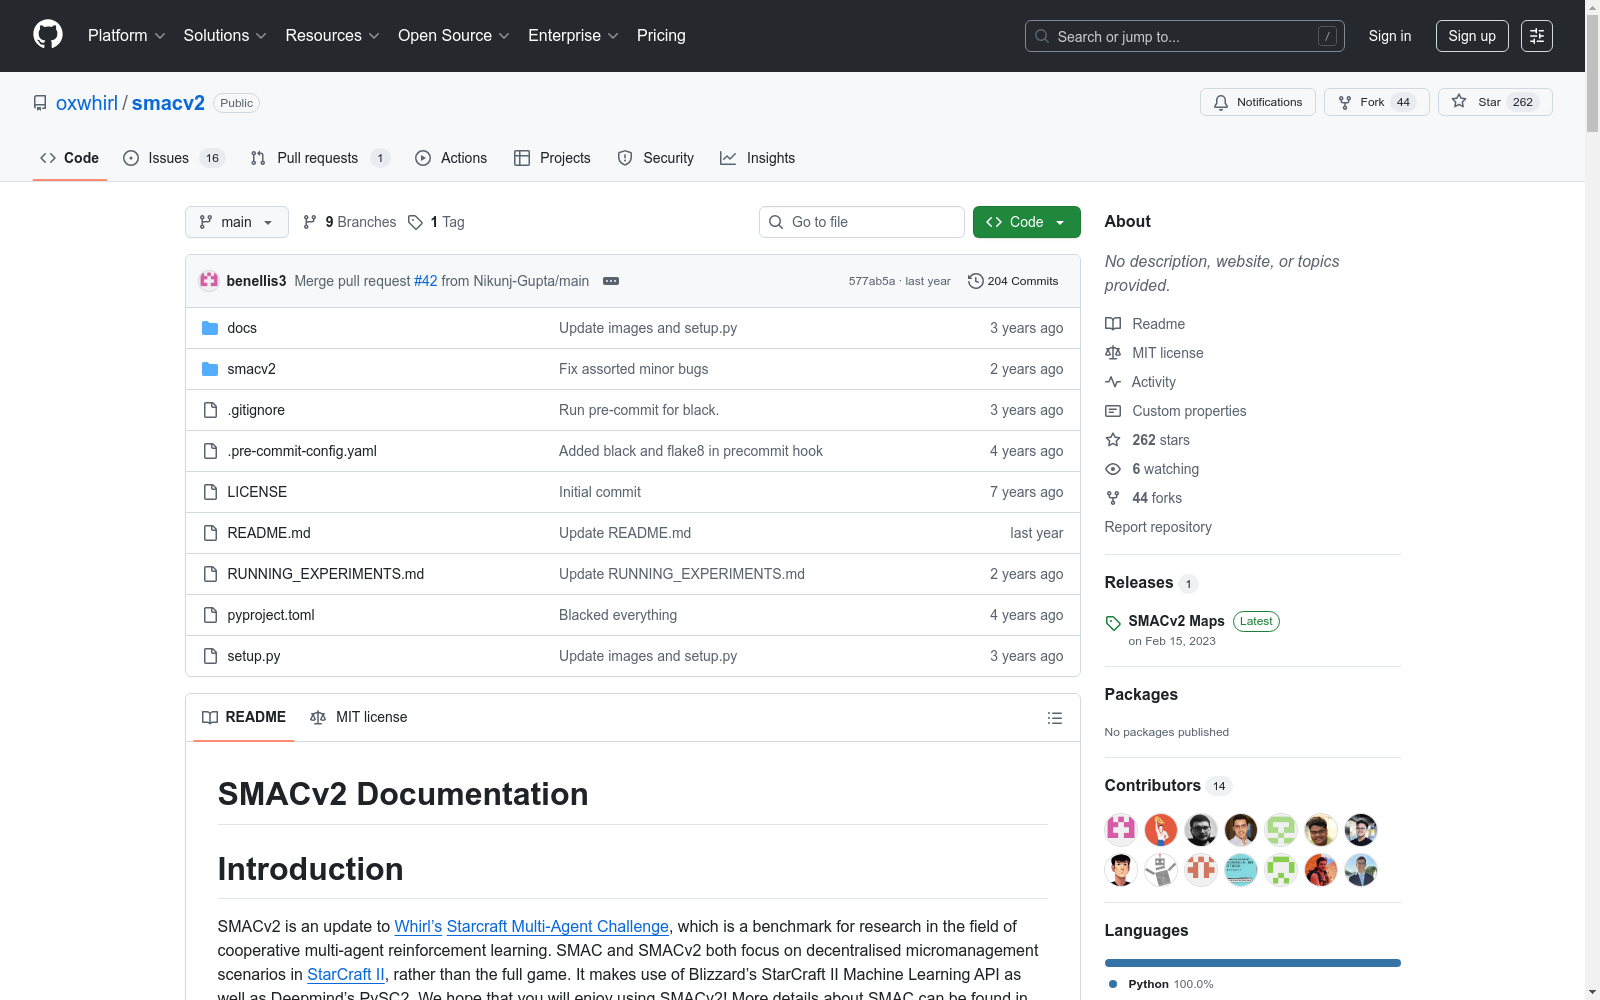Image resolution: width=1600 pixels, height=1000 pixels.
Task: View the 262 stars link
Action: [1148, 440]
